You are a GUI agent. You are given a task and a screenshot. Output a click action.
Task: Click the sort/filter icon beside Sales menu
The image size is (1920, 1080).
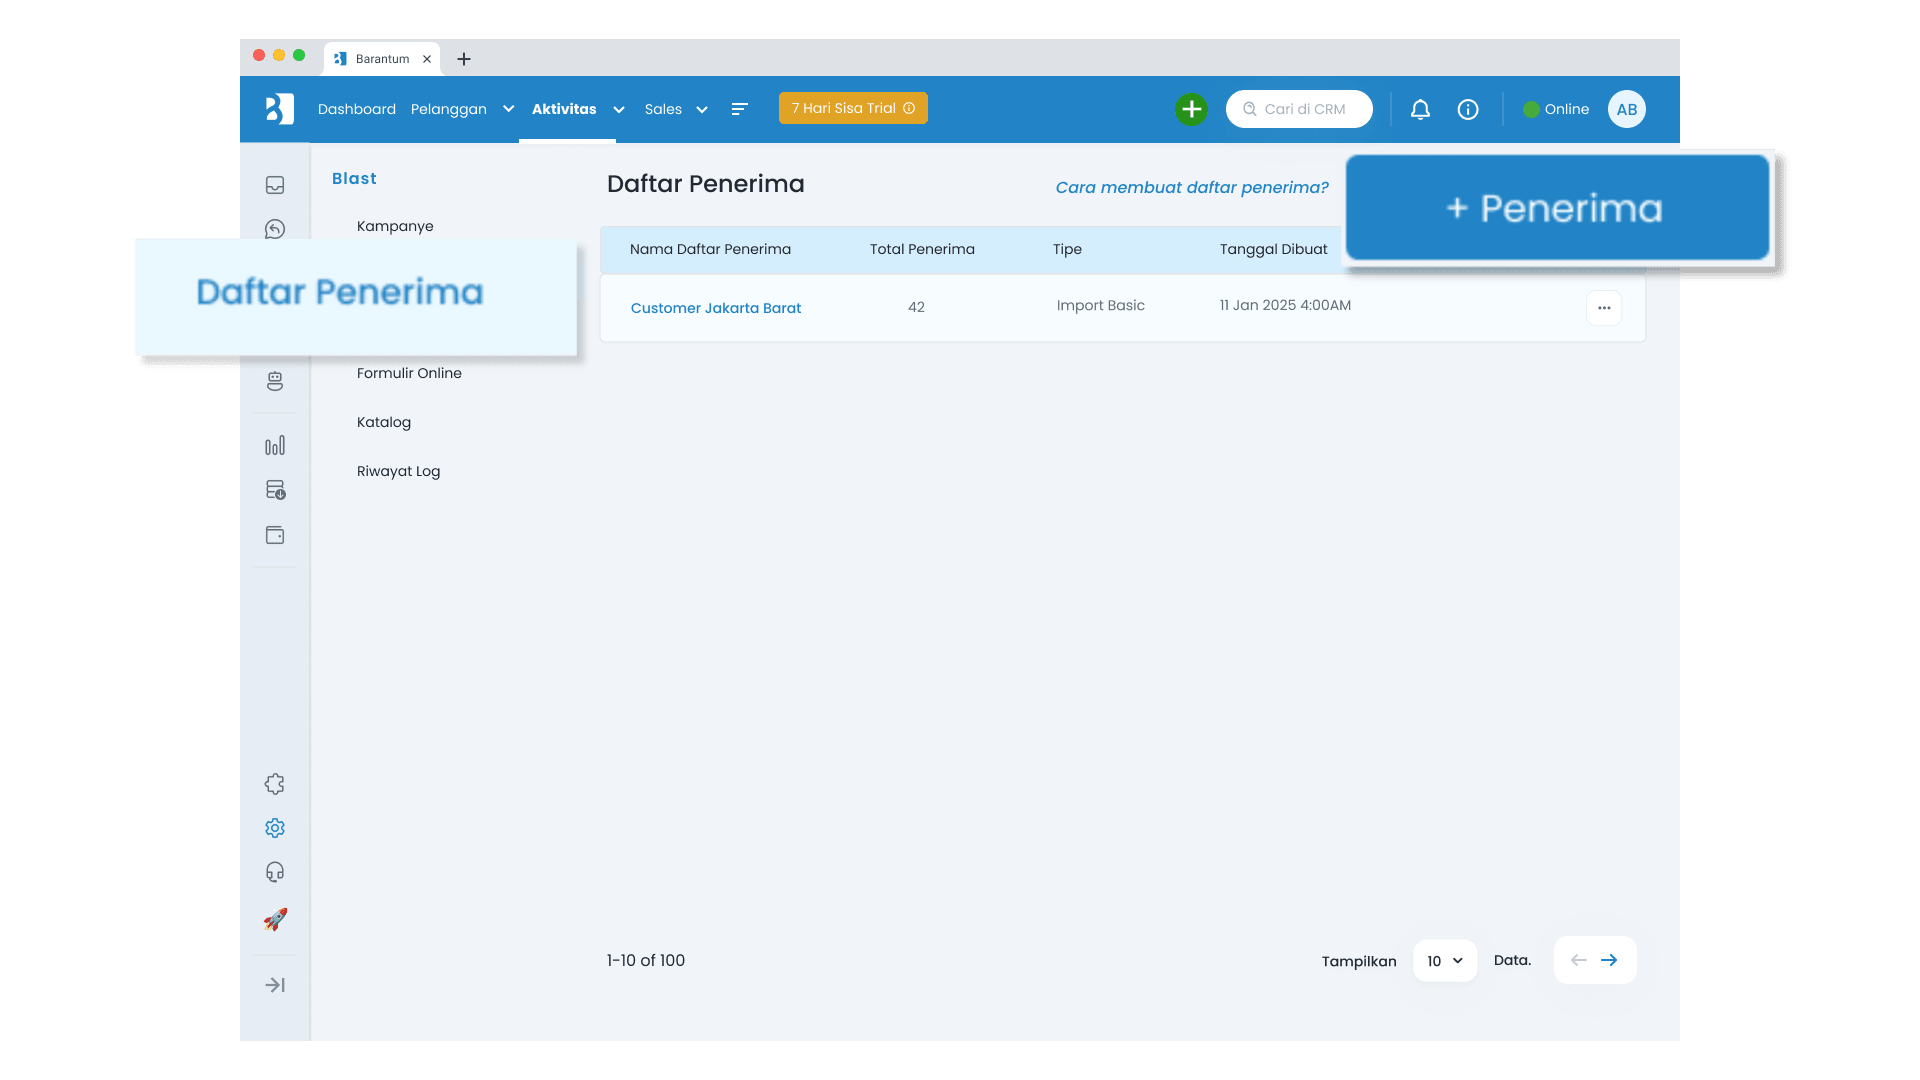(740, 109)
